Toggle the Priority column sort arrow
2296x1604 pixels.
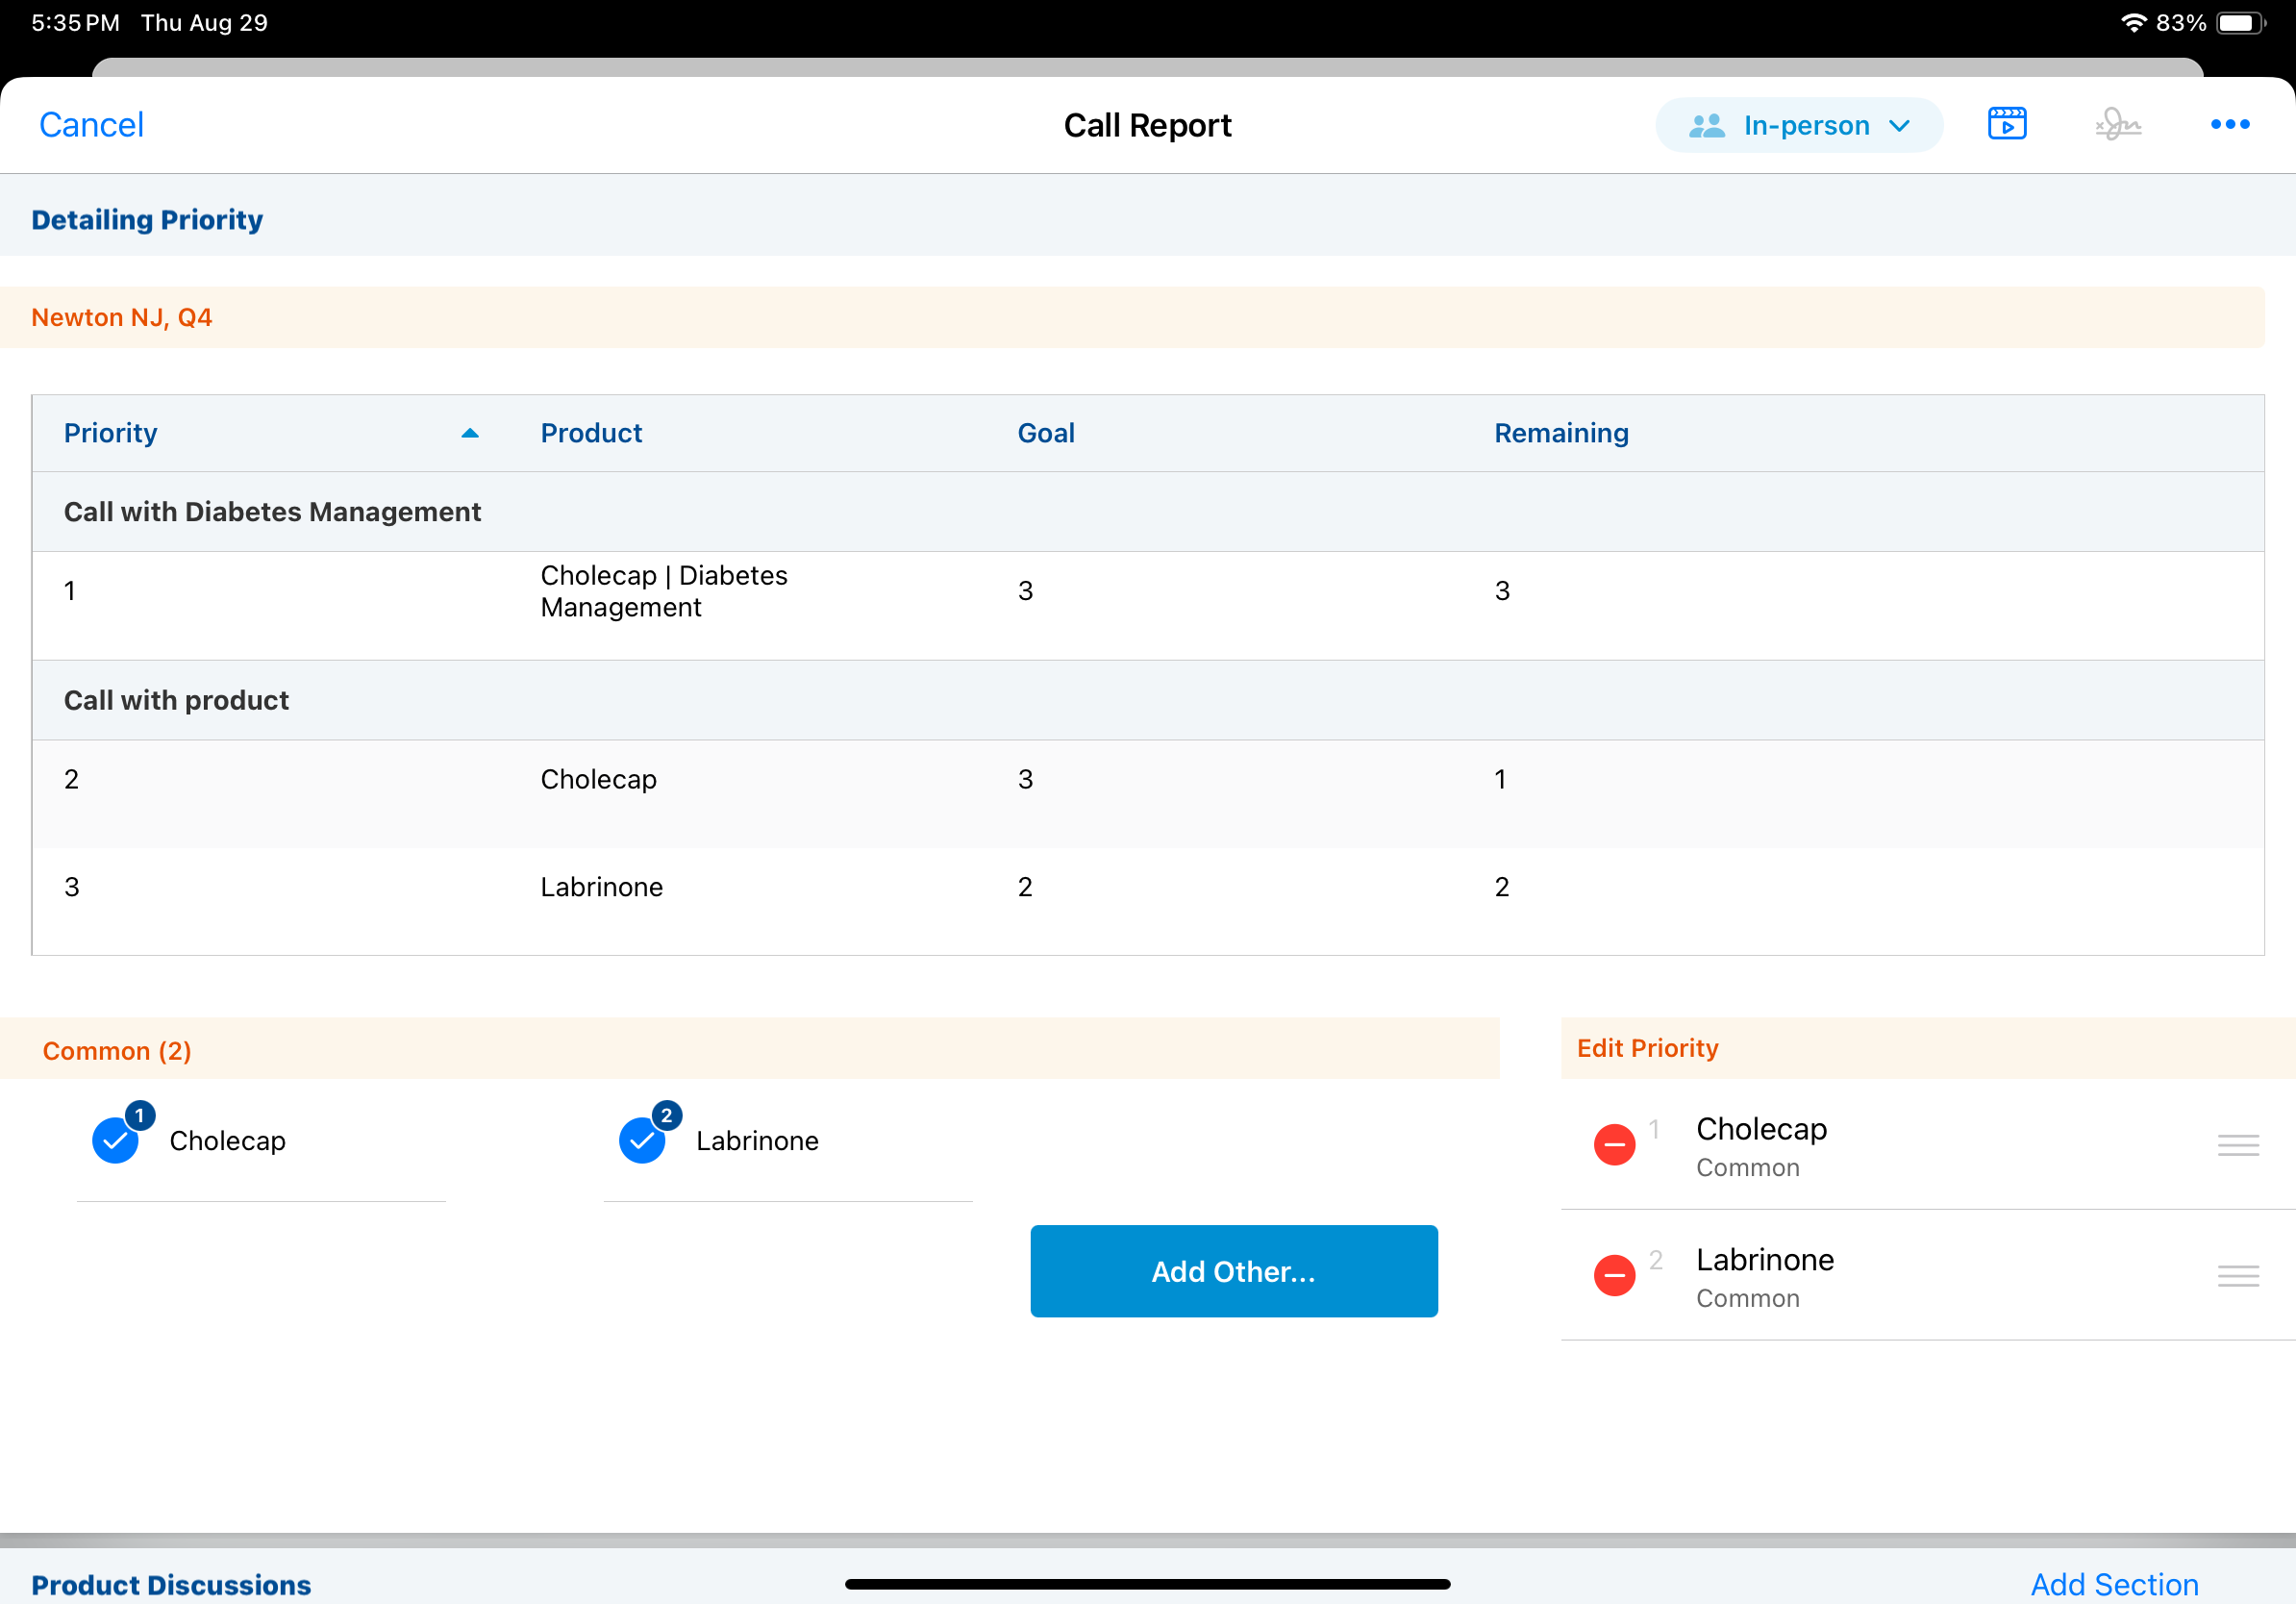[x=469, y=433]
